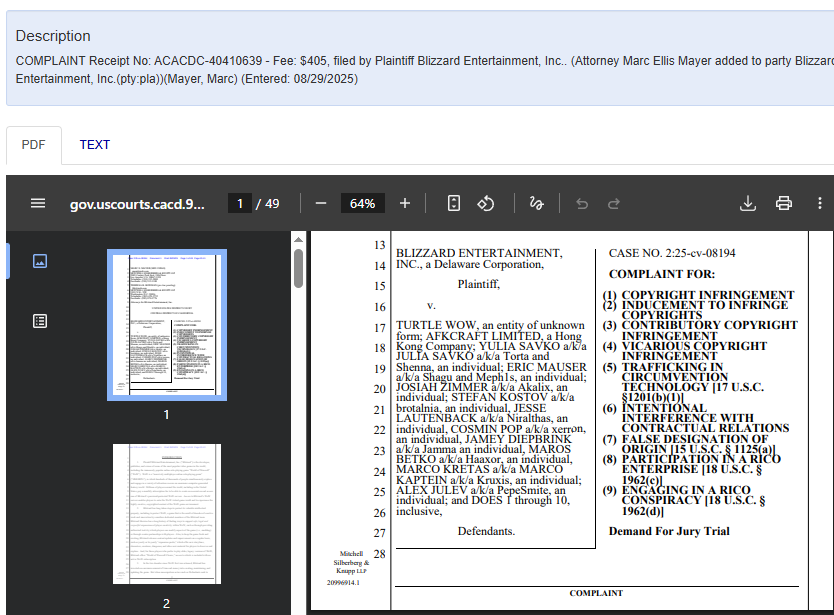Click the case number 2:25-cv-08194 text
The width and height of the screenshot is (834, 615).
tap(700, 253)
